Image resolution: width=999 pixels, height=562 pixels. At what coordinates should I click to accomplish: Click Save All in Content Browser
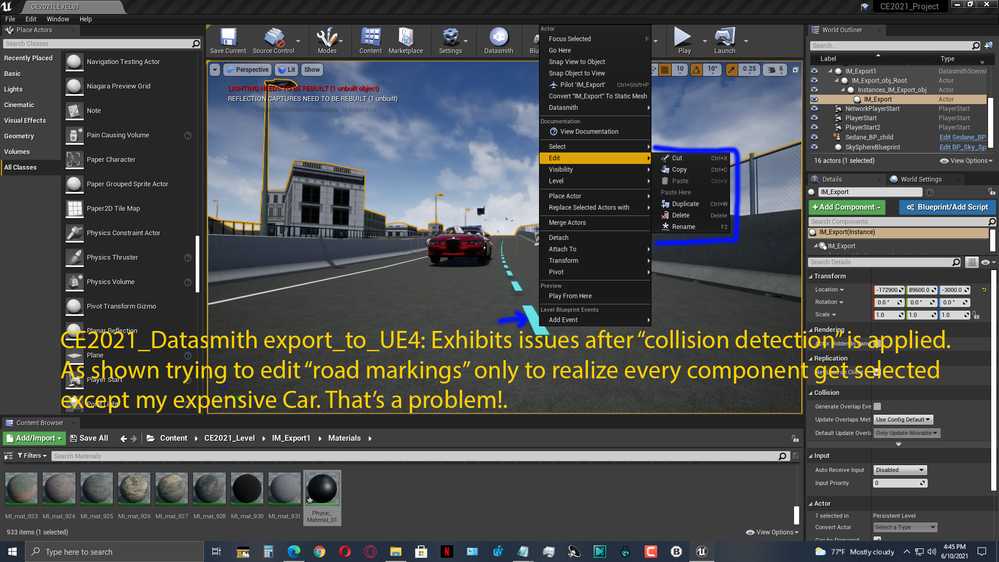point(89,438)
